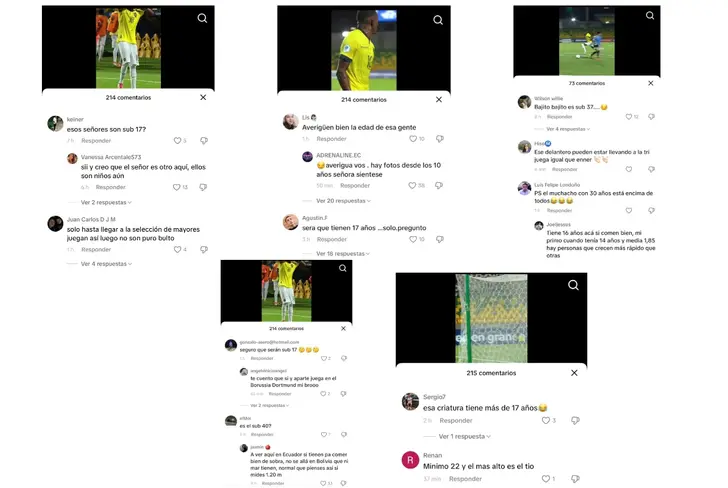Reply to Lis's comment via Responder
Screen dimensions: 728x488
click(331, 139)
